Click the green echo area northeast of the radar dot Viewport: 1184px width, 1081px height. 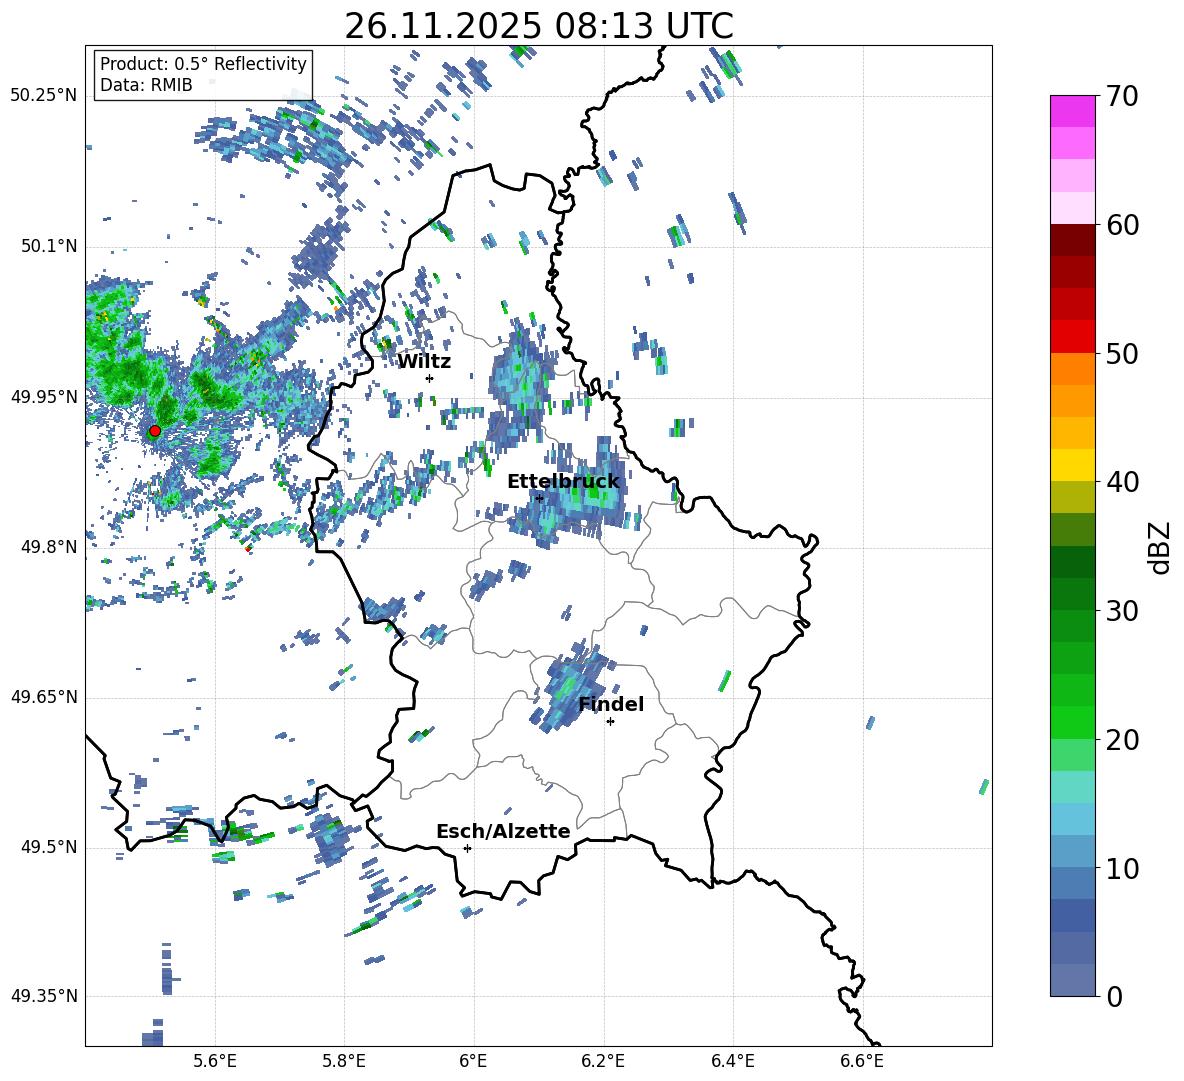214,387
